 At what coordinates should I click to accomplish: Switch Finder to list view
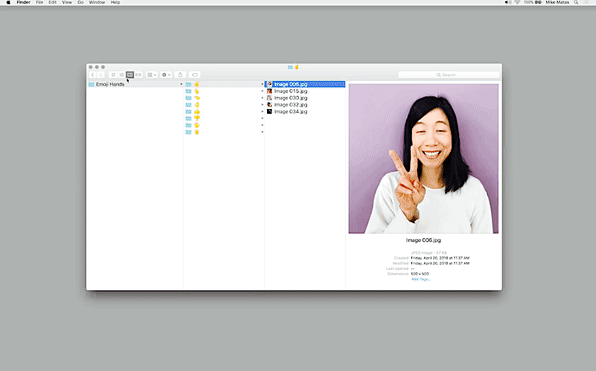121,75
